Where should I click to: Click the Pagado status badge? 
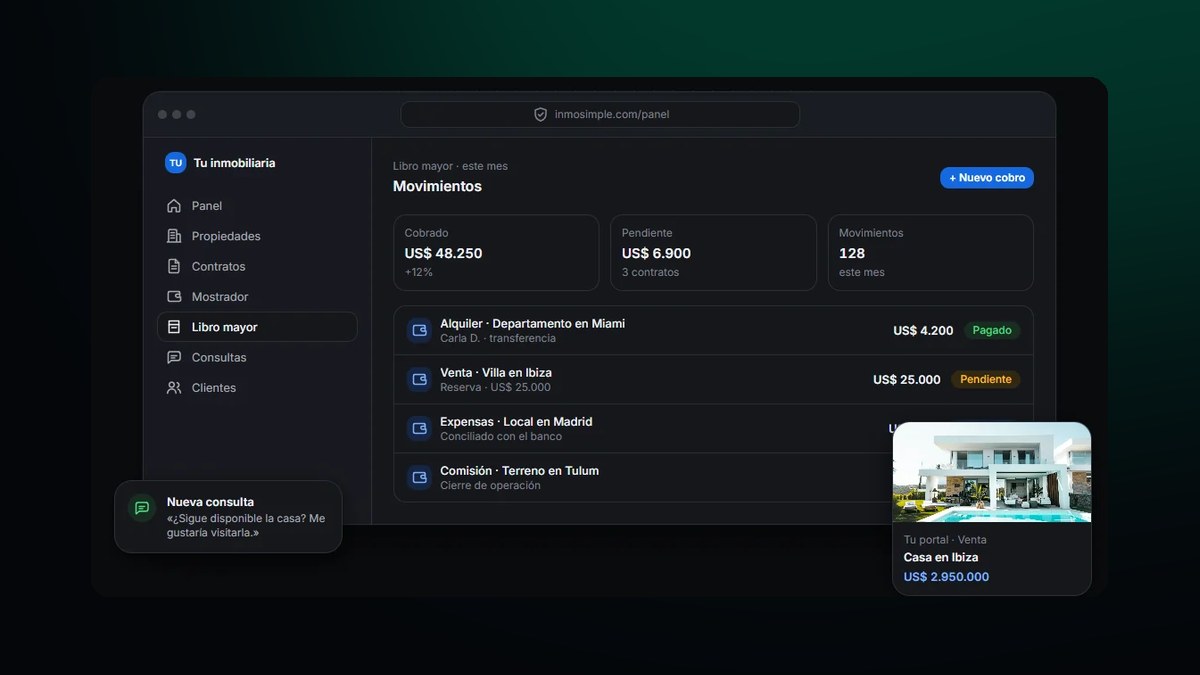(x=992, y=330)
